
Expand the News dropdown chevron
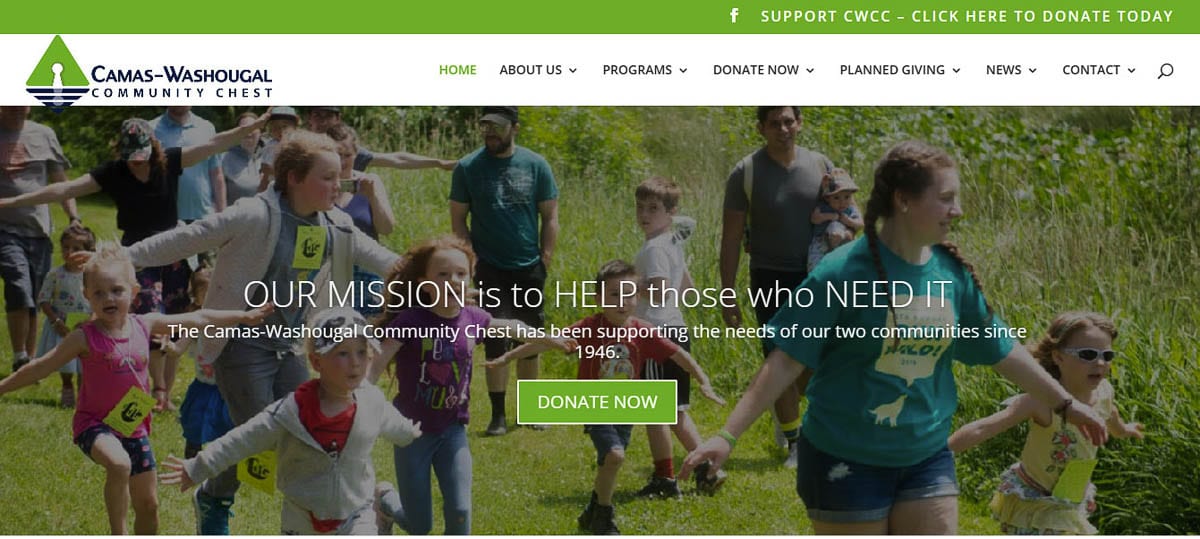click(1033, 71)
